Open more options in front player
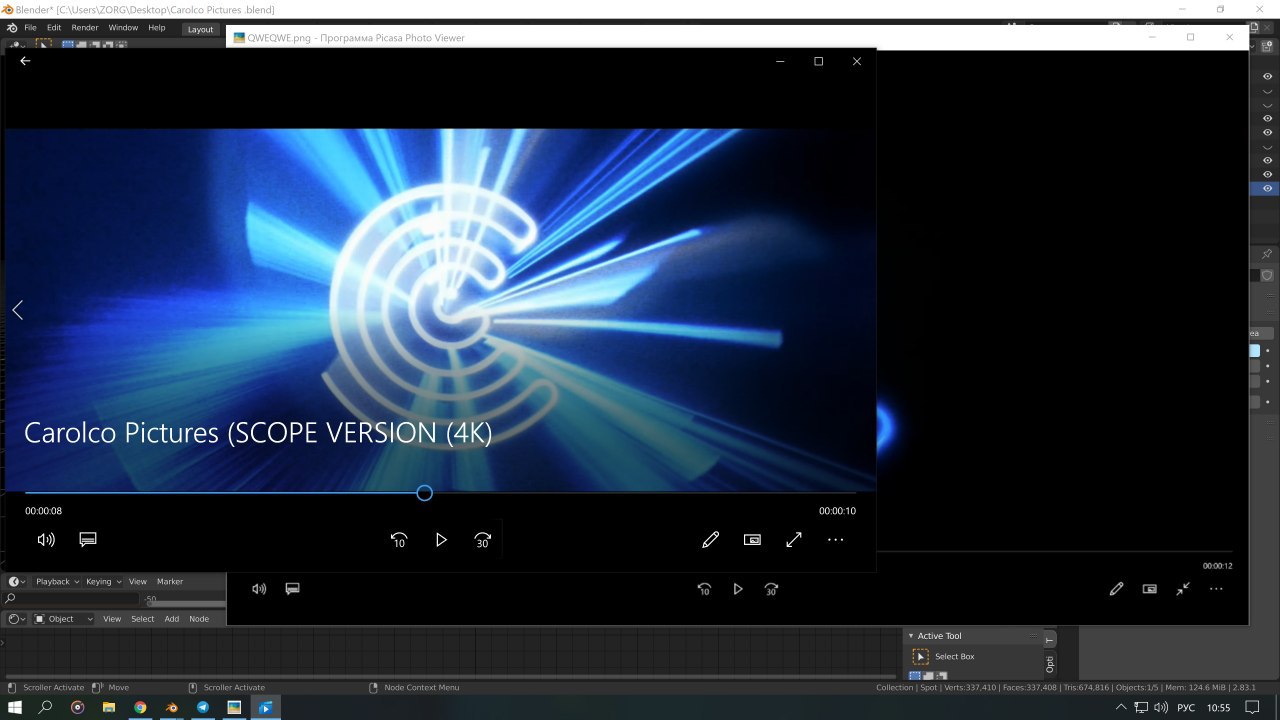Image resolution: width=1280 pixels, height=720 pixels. pos(836,540)
